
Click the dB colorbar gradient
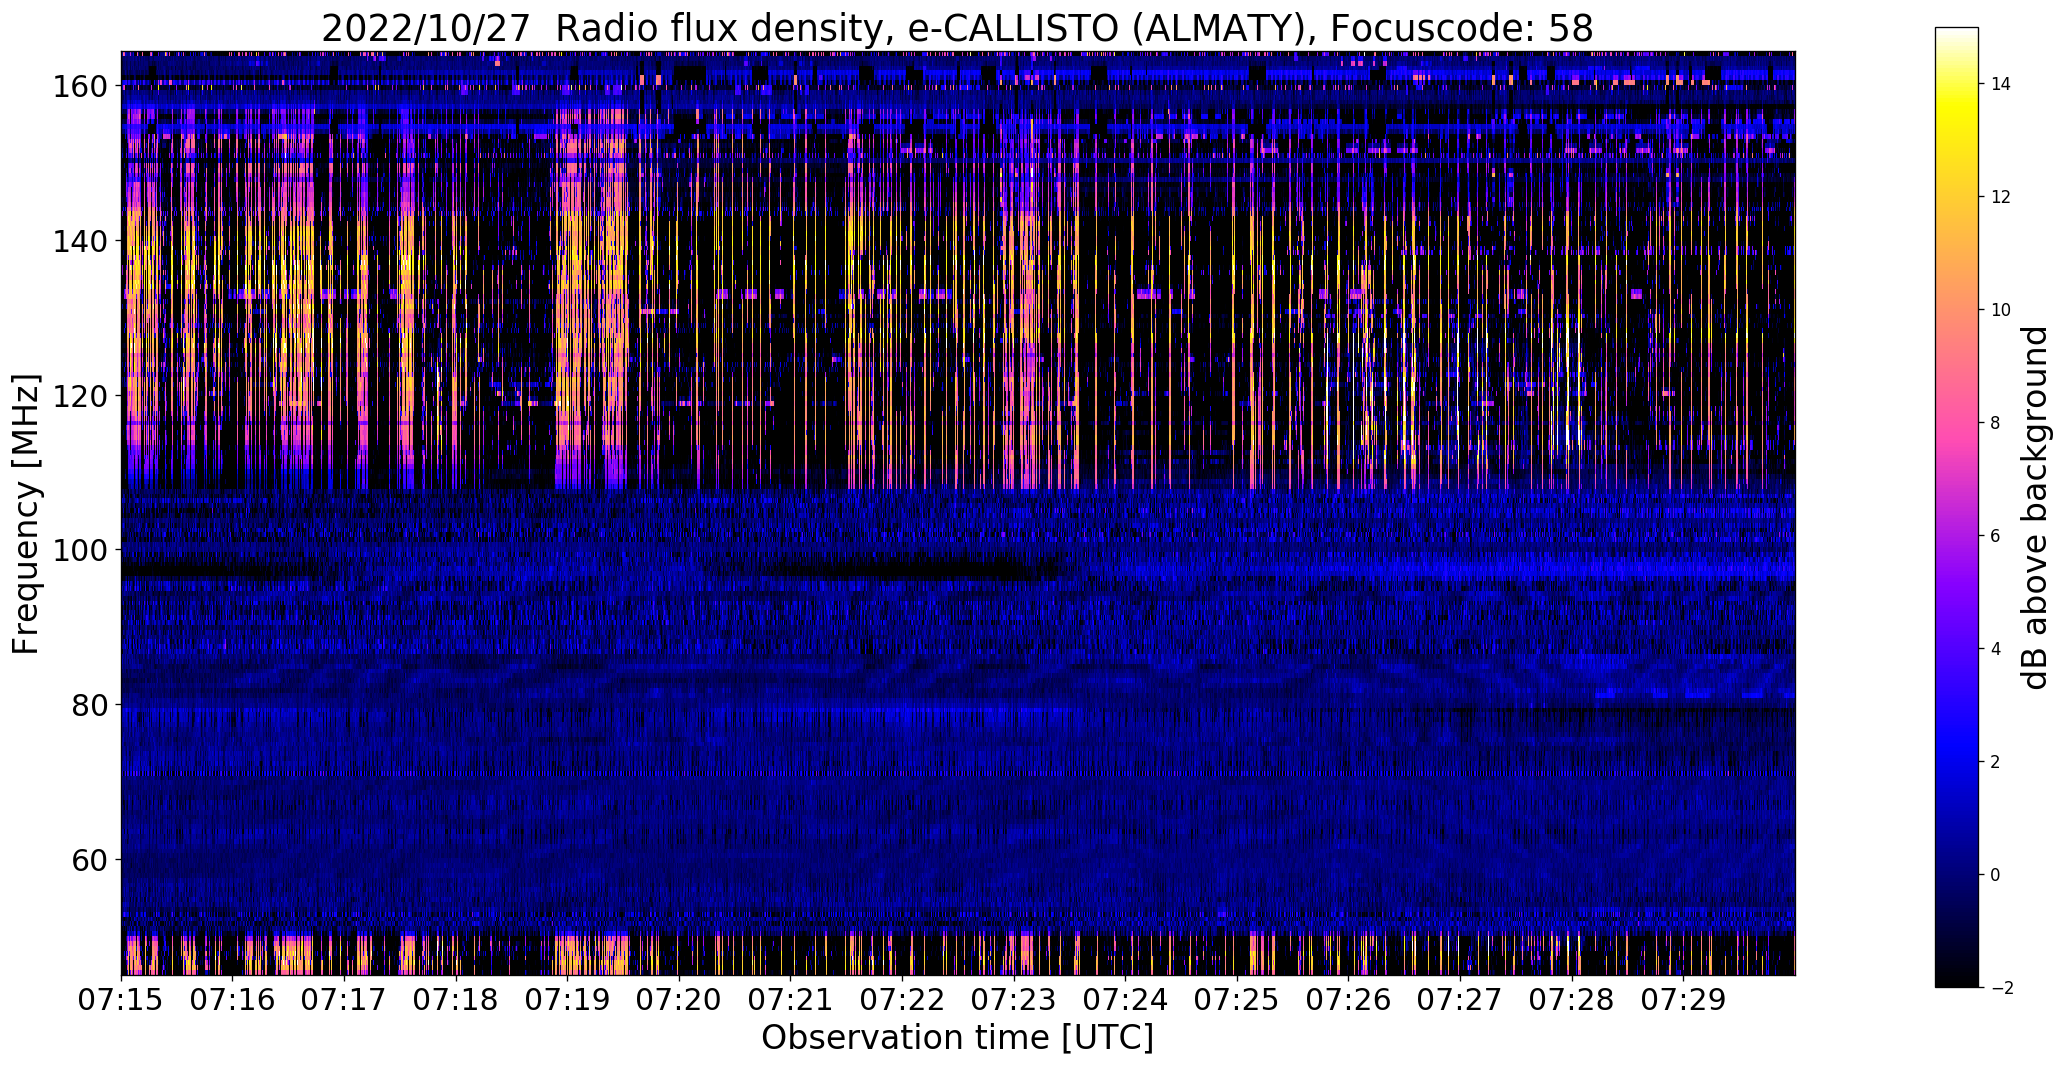click(1957, 507)
